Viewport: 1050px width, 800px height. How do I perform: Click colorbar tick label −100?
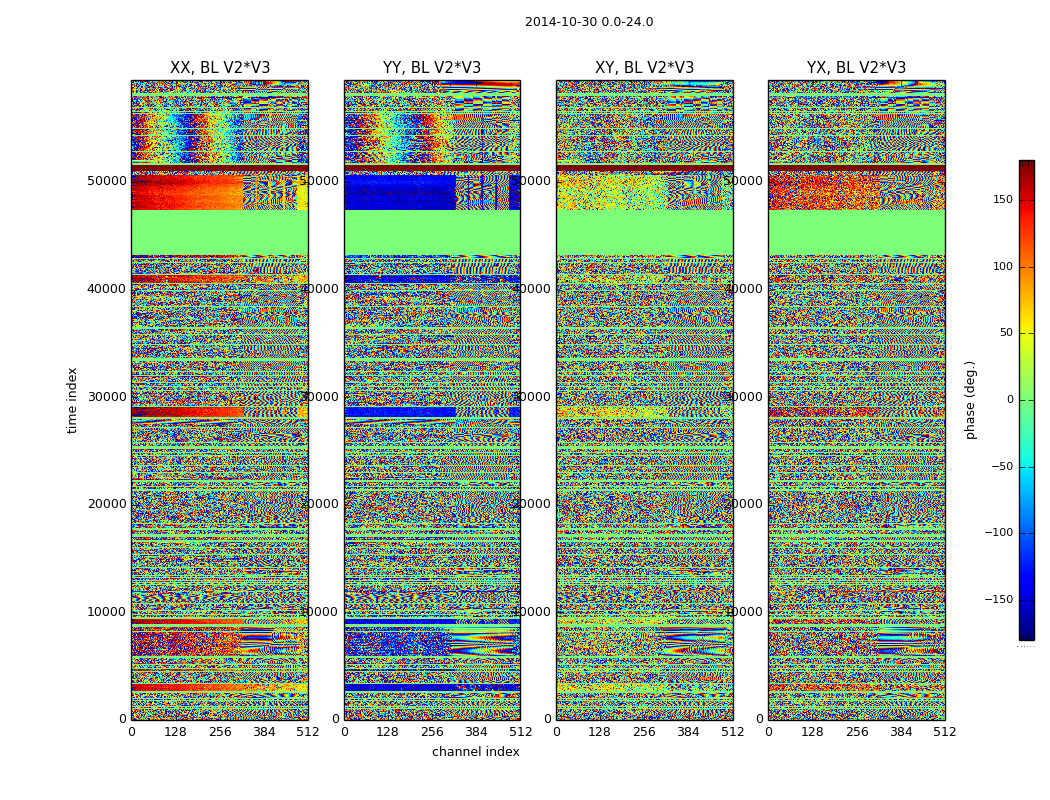point(998,533)
